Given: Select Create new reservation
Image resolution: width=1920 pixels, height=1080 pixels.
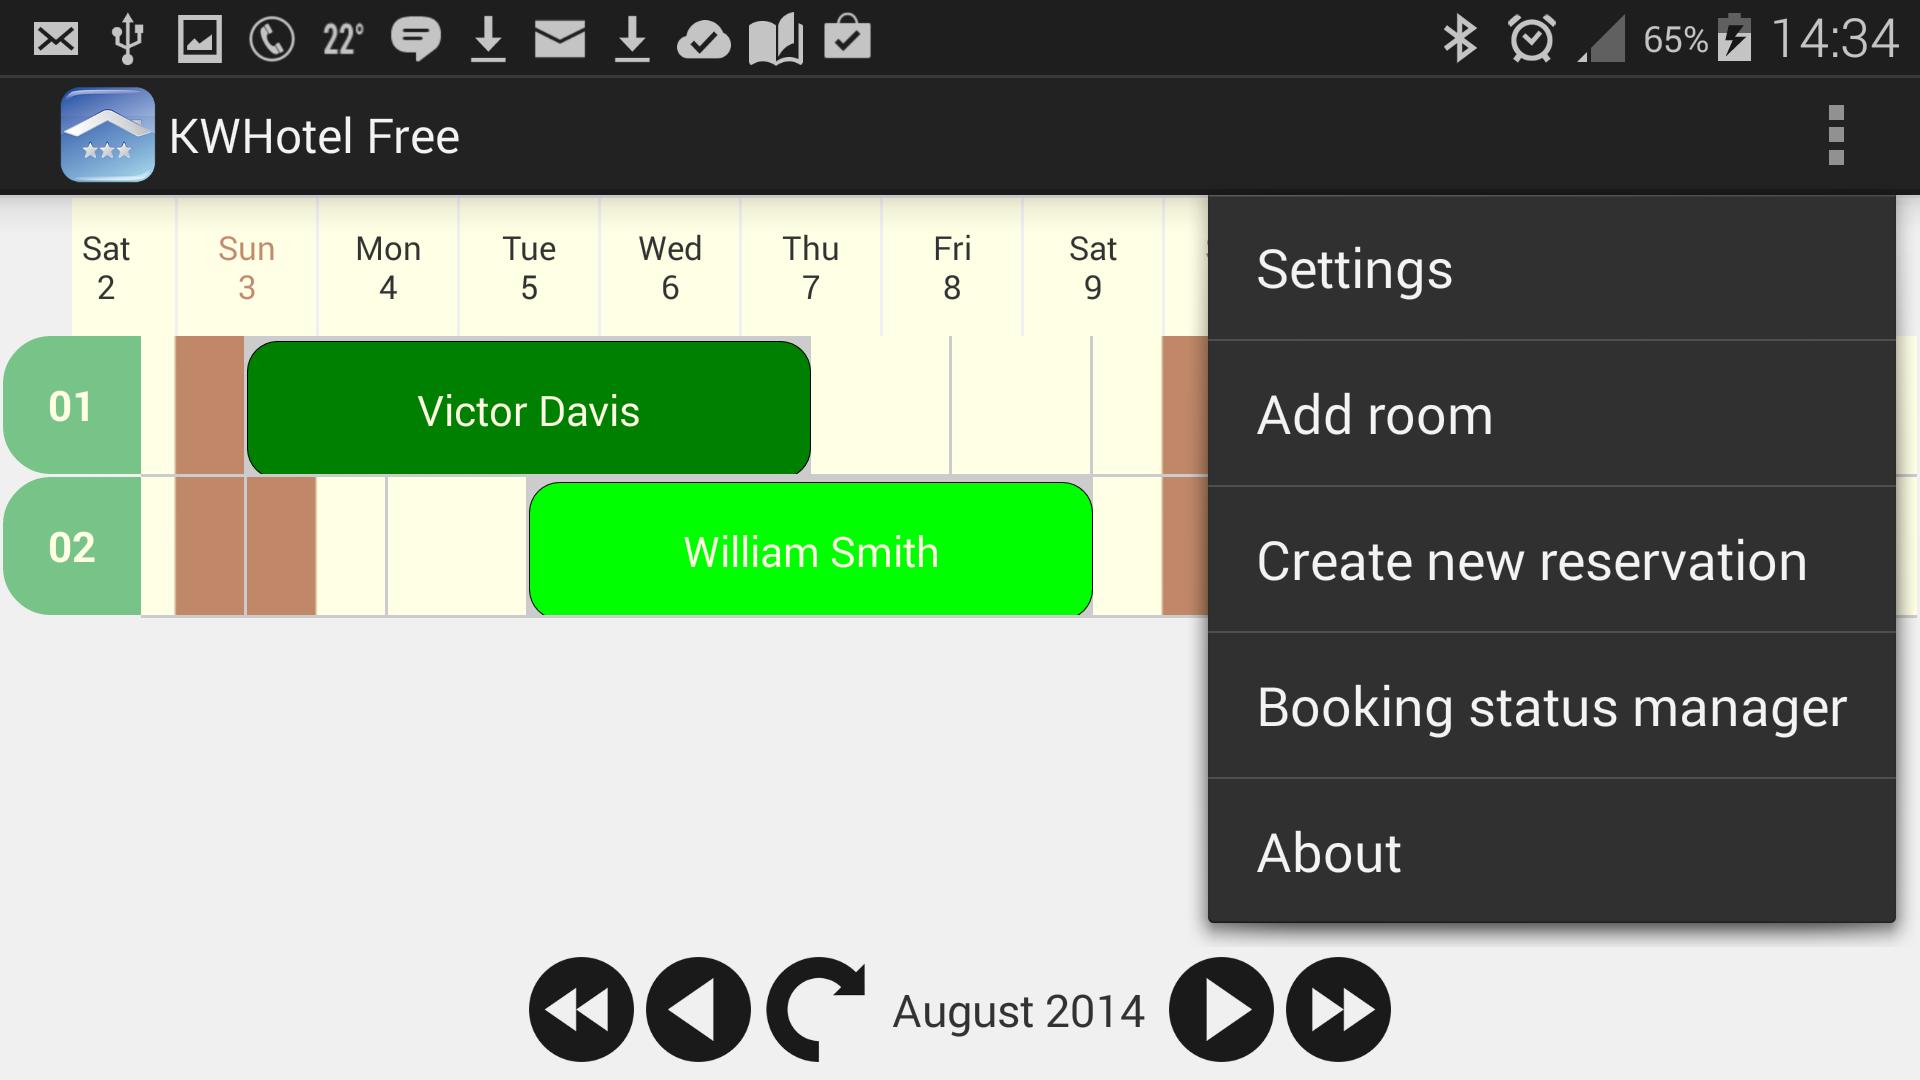Looking at the screenshot, I should point(1552,560).
